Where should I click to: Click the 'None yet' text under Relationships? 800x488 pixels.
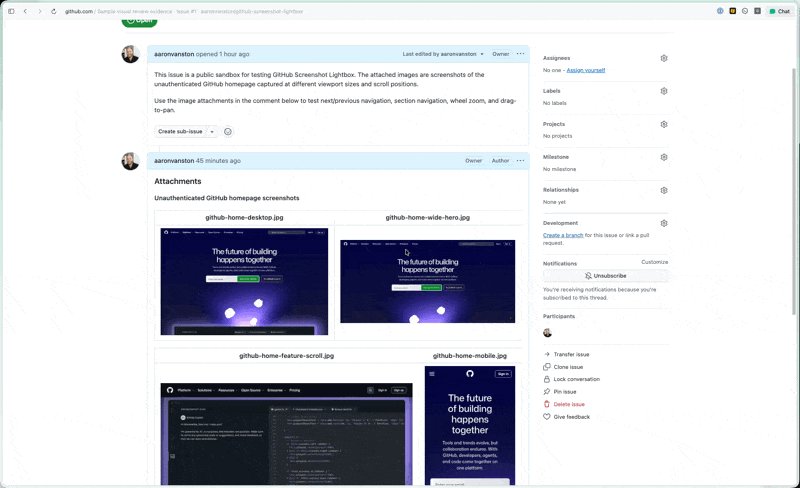[x=554, y=202]
